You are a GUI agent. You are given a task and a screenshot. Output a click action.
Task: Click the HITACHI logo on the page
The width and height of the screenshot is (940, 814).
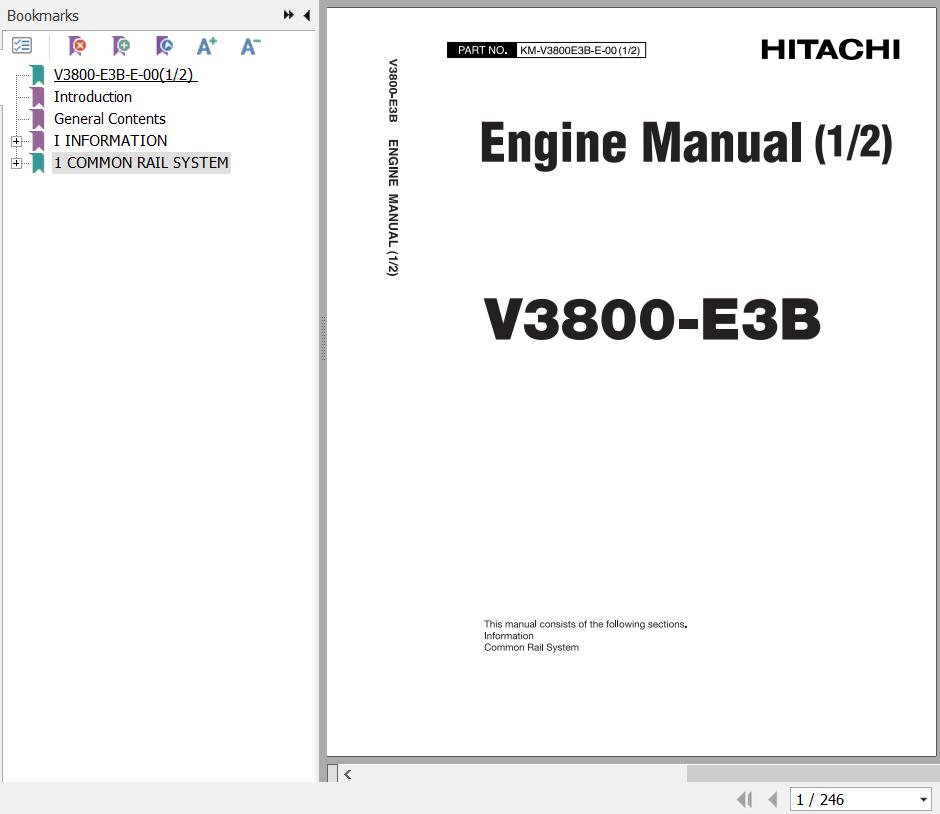pos(830,50)
